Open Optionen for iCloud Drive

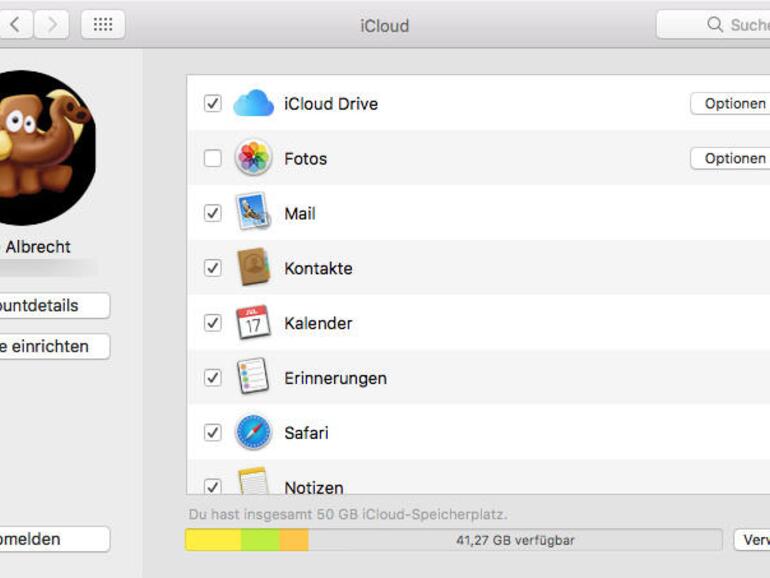click(x=732, y=104)
